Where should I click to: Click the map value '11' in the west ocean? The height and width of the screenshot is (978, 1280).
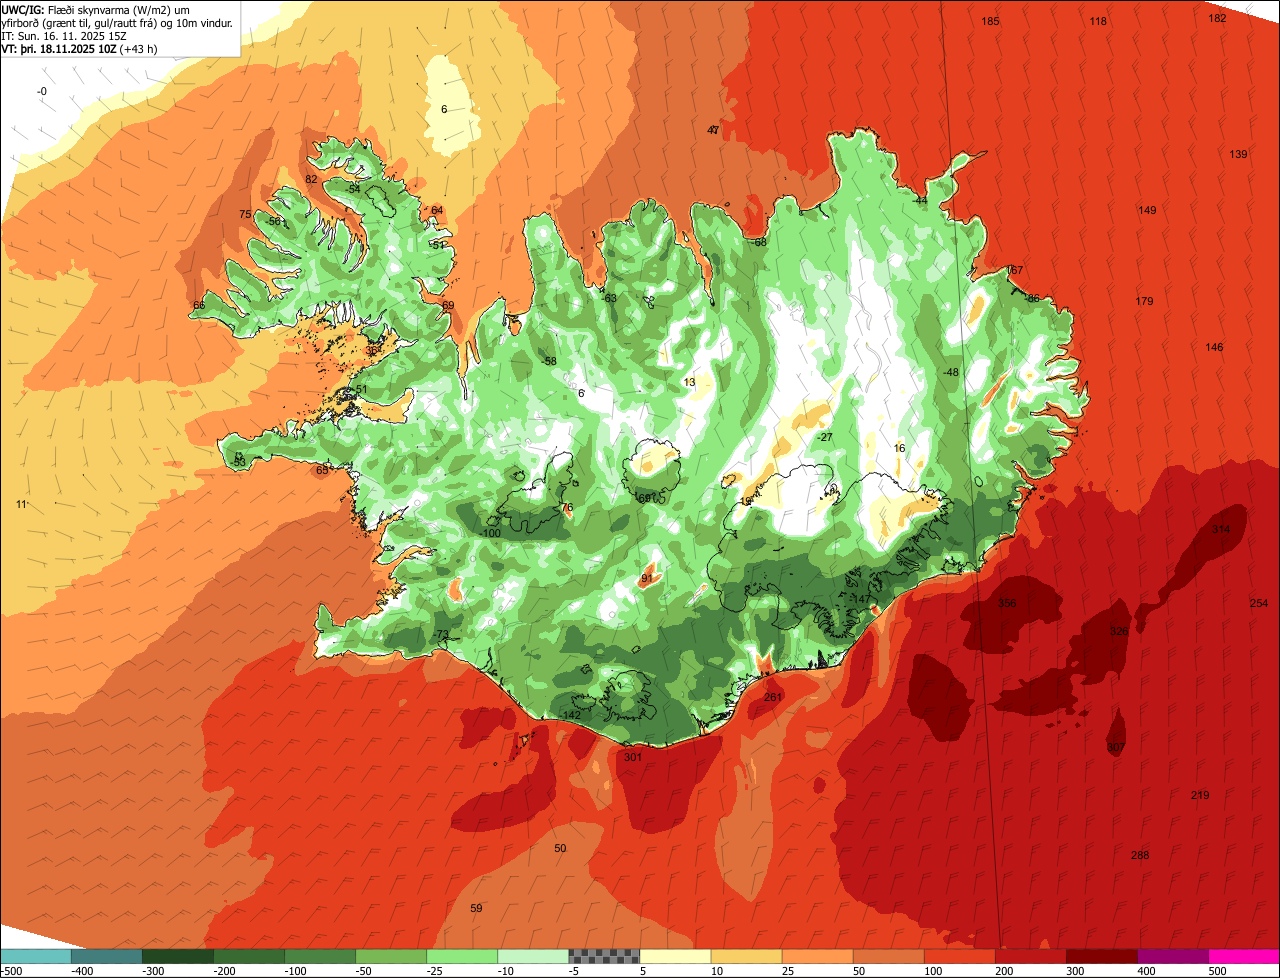pyautogui.click(x=22, y=504)
